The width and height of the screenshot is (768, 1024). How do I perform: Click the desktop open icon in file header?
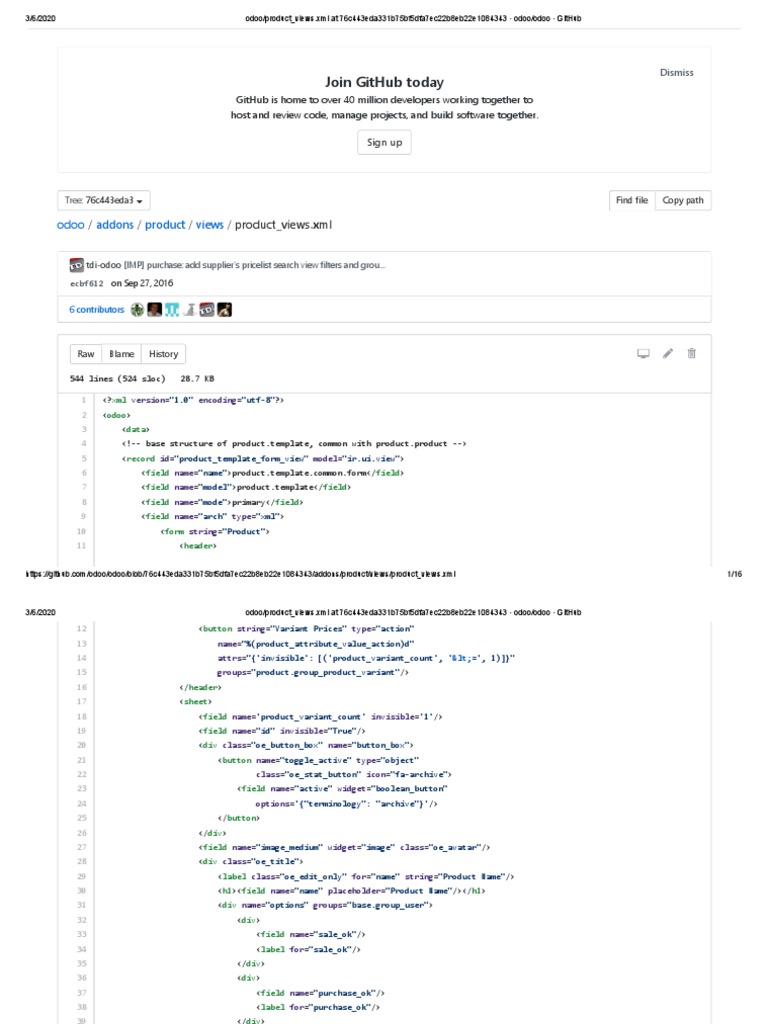644,353
